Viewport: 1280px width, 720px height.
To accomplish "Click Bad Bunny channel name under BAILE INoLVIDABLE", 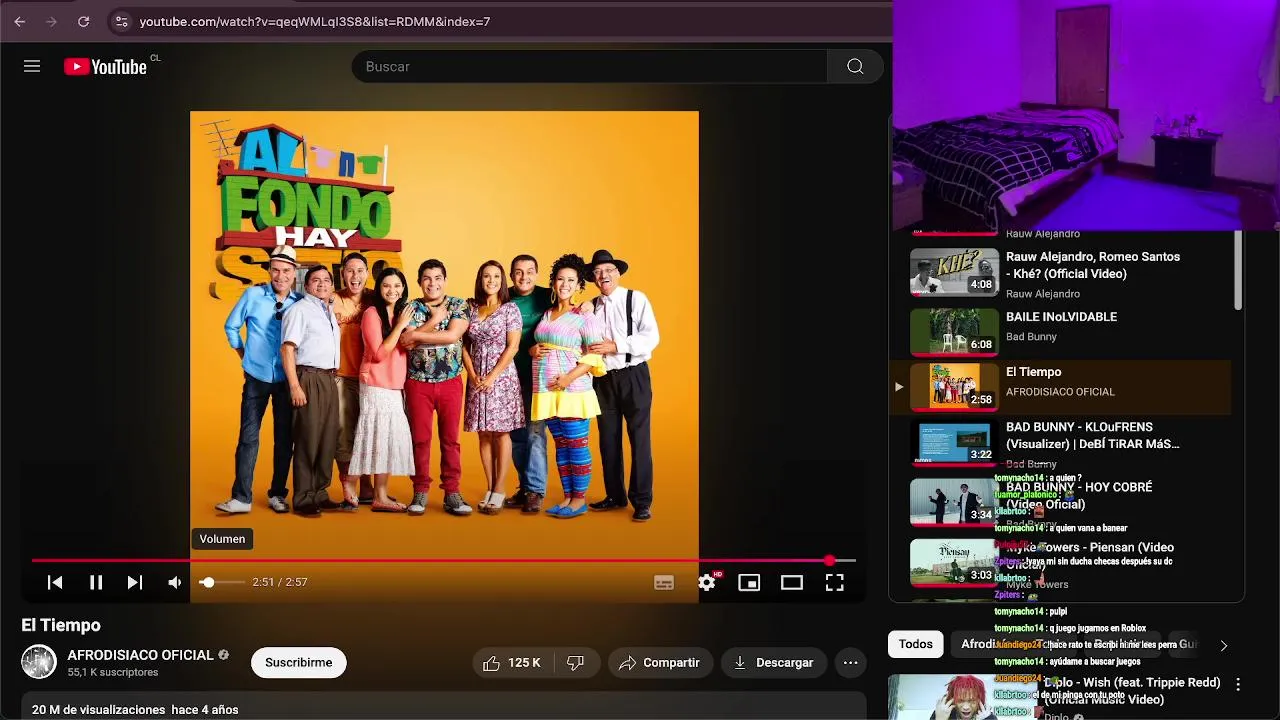I will coord(1031,336).
